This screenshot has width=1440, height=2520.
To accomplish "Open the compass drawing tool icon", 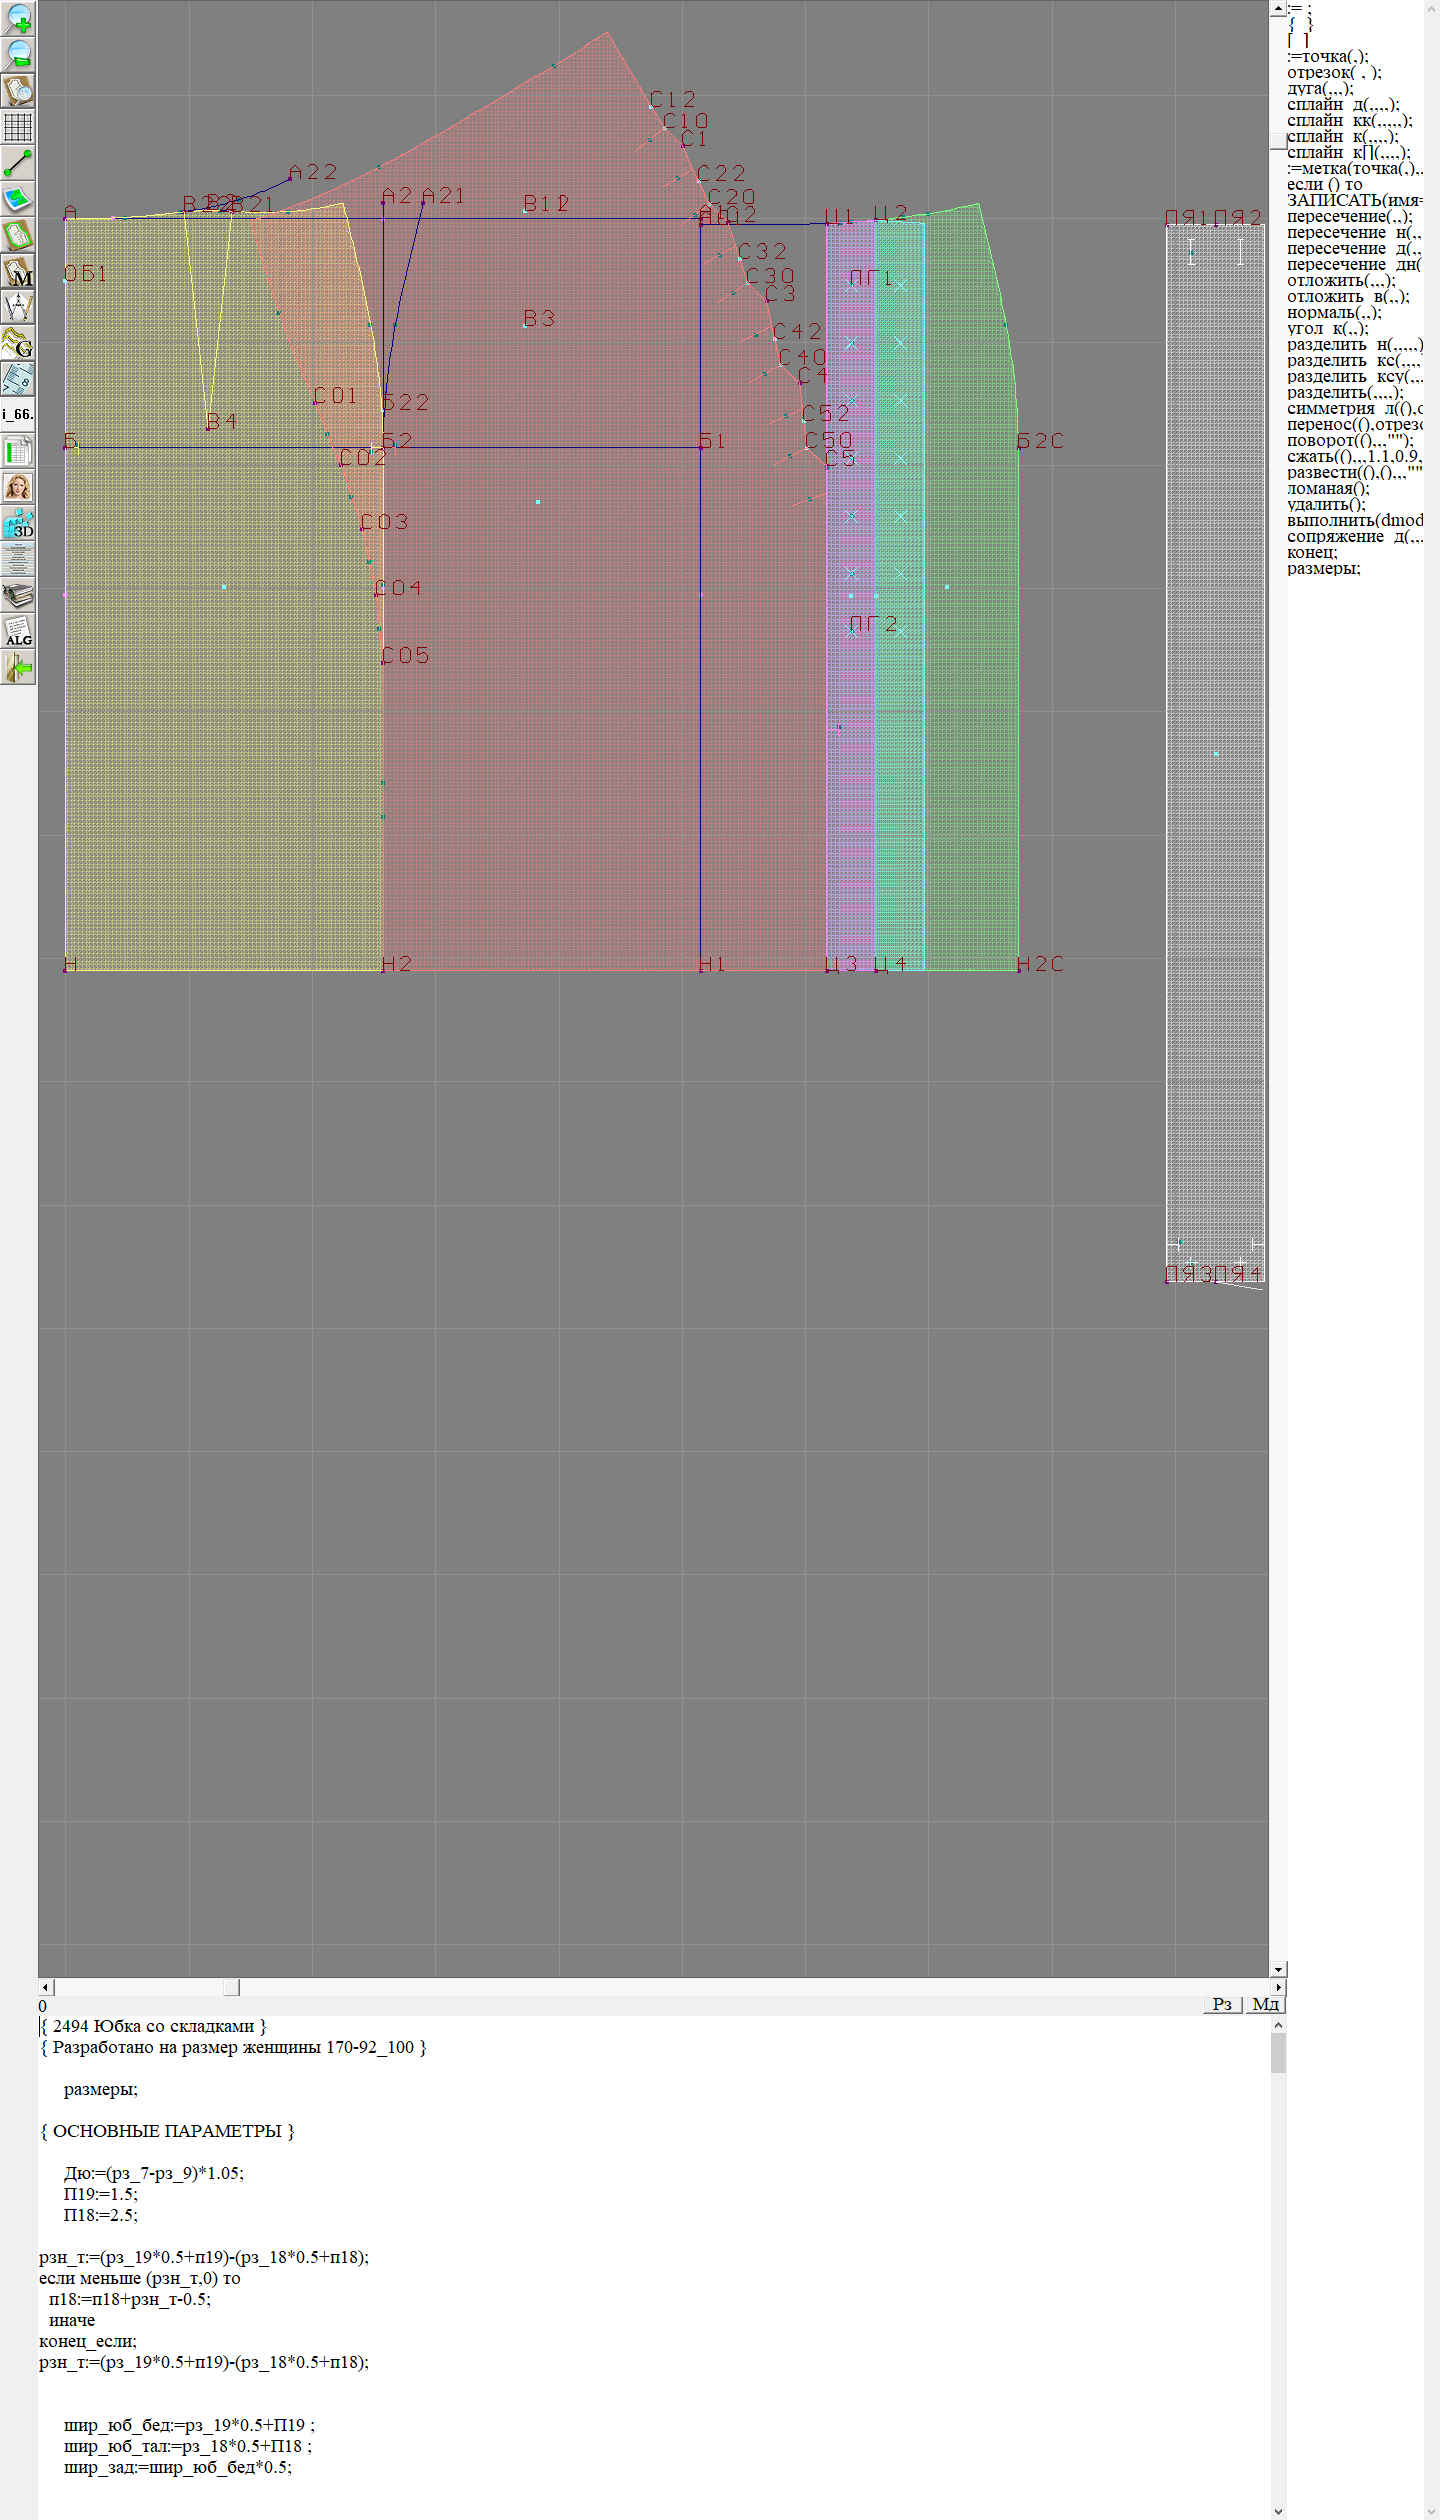I will [x=18, y=307].
